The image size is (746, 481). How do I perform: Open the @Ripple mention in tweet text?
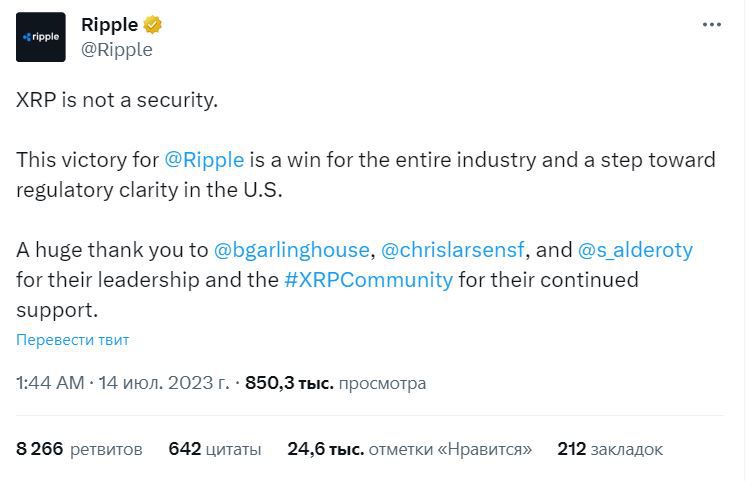204,160
